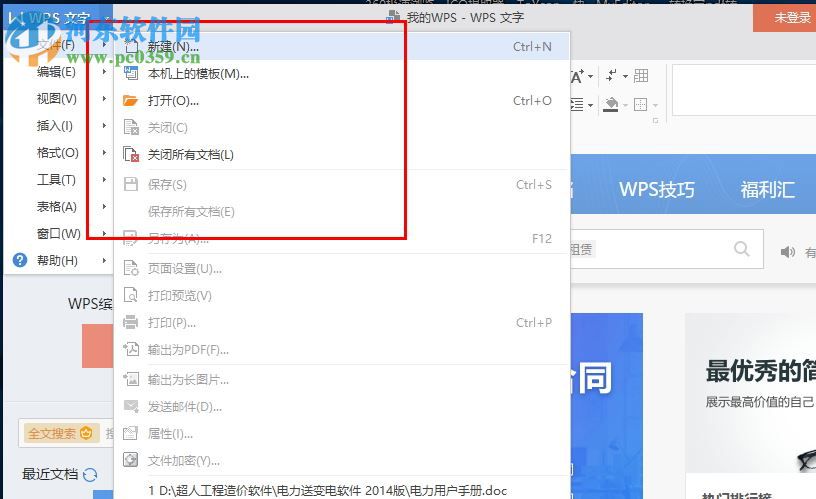Open the View (视图) menu
Image resolution: width=816 pixels, height=499 pixels.
(58, 98)
